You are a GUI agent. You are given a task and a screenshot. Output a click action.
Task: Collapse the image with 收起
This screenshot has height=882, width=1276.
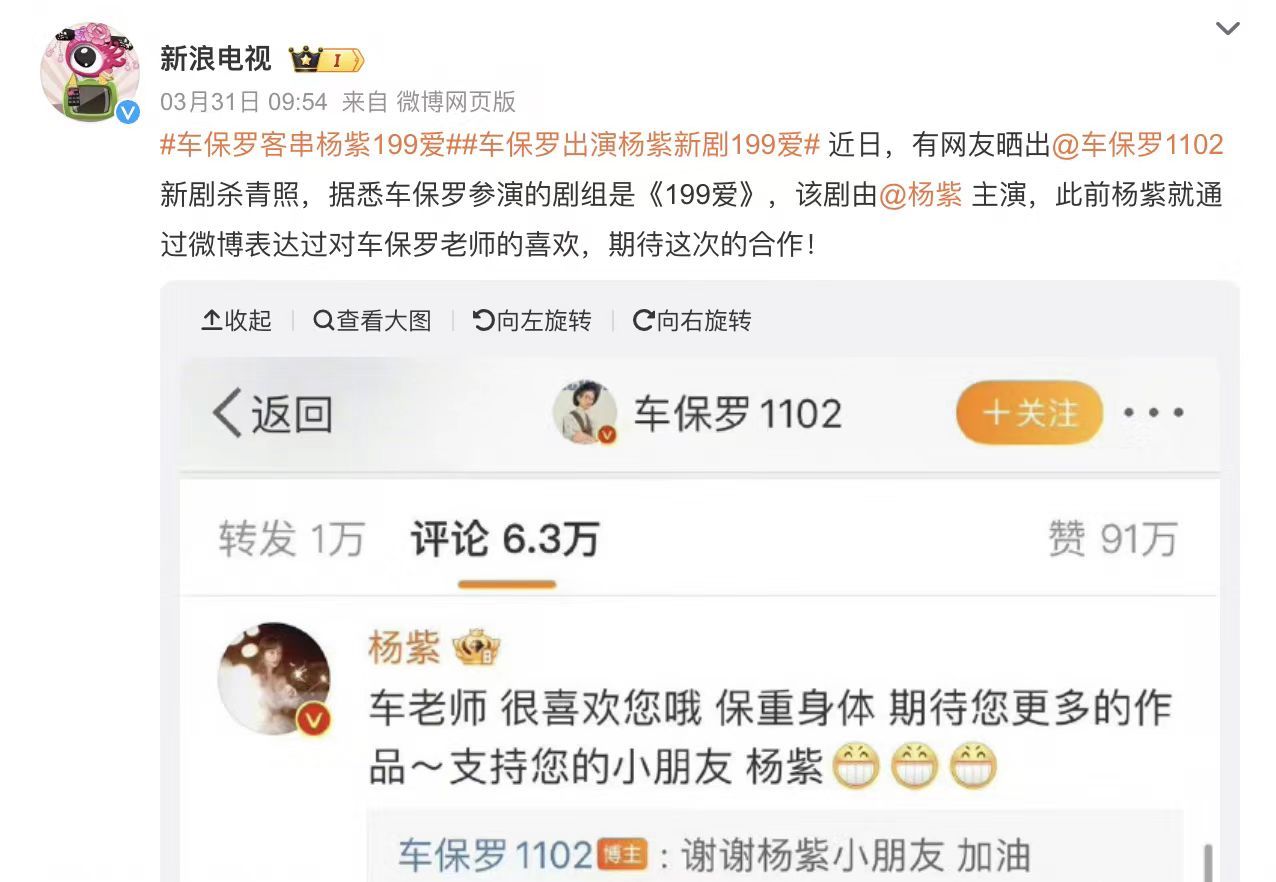pyautogui.click(x=237, y=320)
